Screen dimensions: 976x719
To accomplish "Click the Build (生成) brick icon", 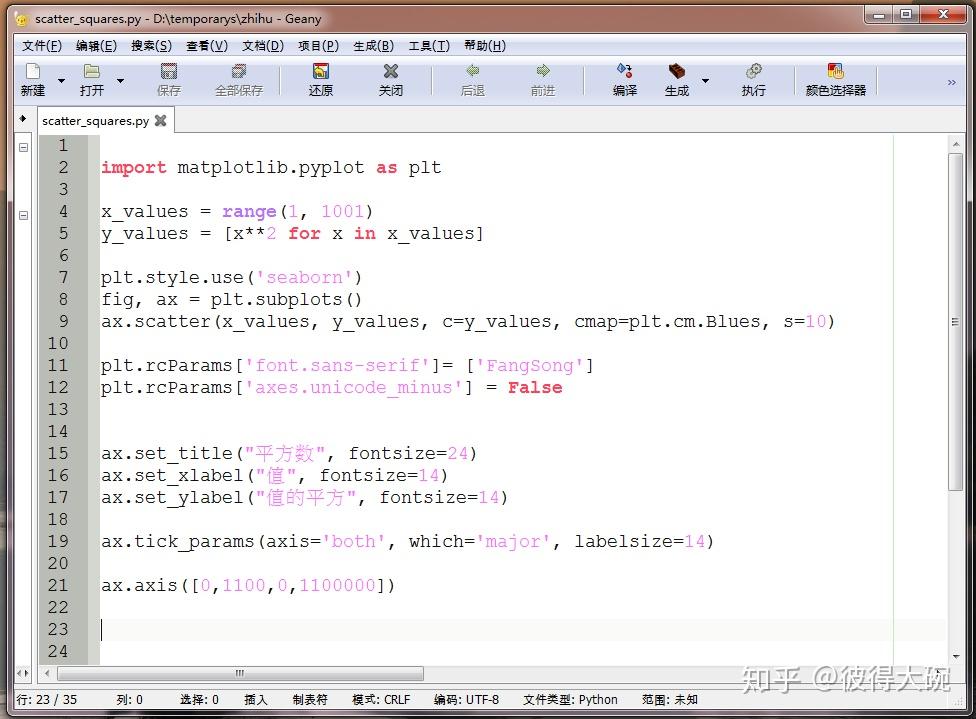I will pyautogui.click(x=677, y=71).
